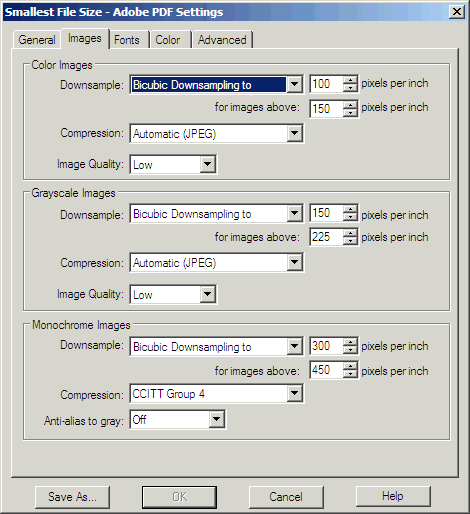Decrease Monochrome downsample 300 value
This screenshot has width=470, height=514.
350,350
